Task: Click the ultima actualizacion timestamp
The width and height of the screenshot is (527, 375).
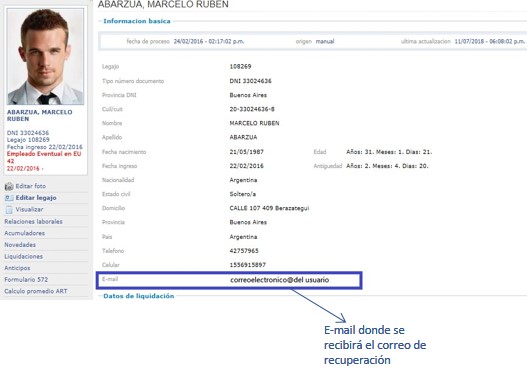Action: [490, 41]
